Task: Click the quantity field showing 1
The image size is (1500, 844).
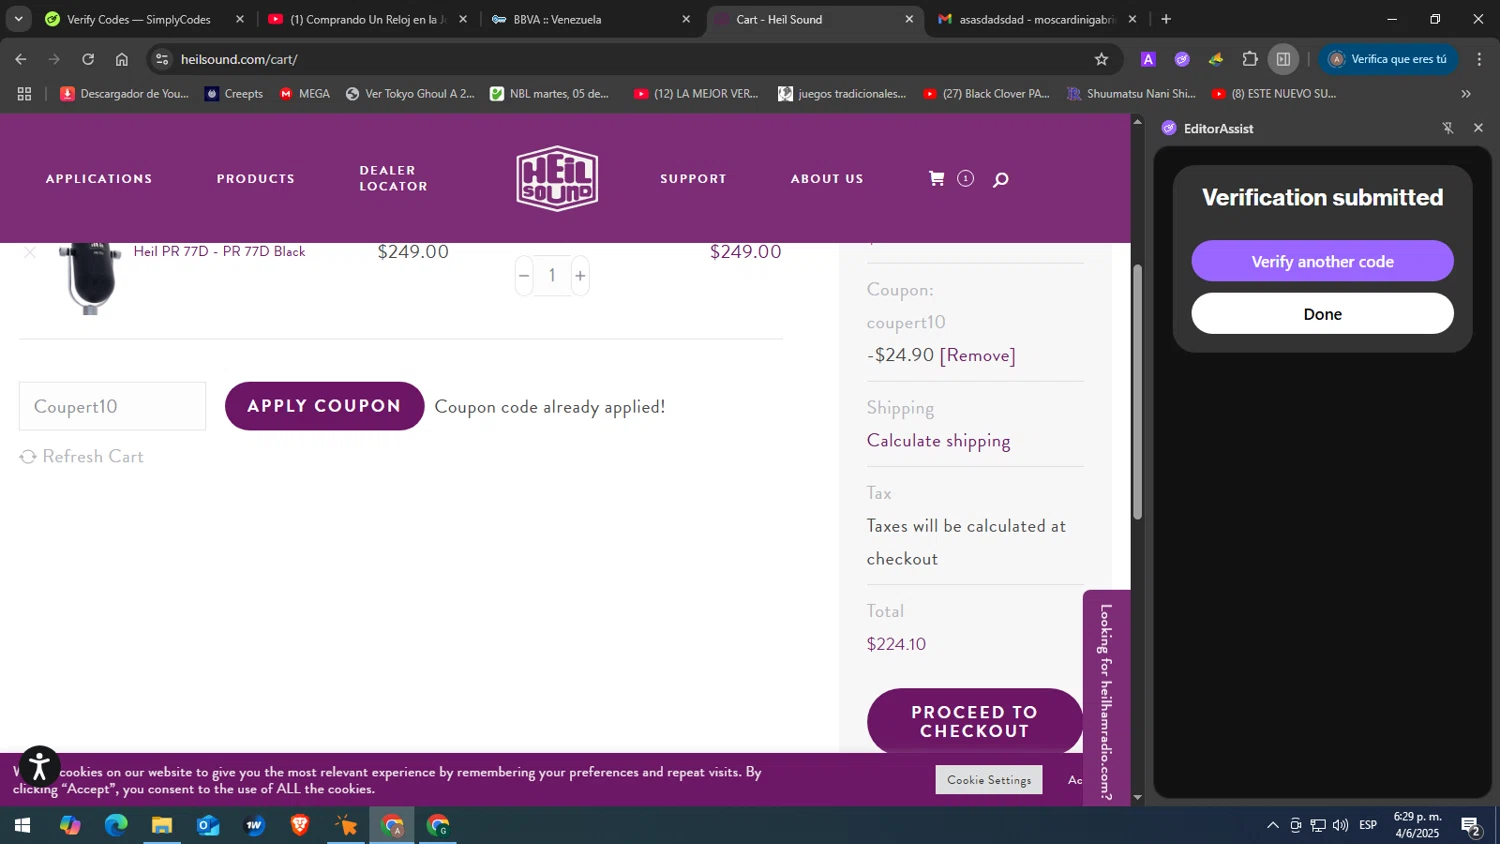Action: (552, 275)
